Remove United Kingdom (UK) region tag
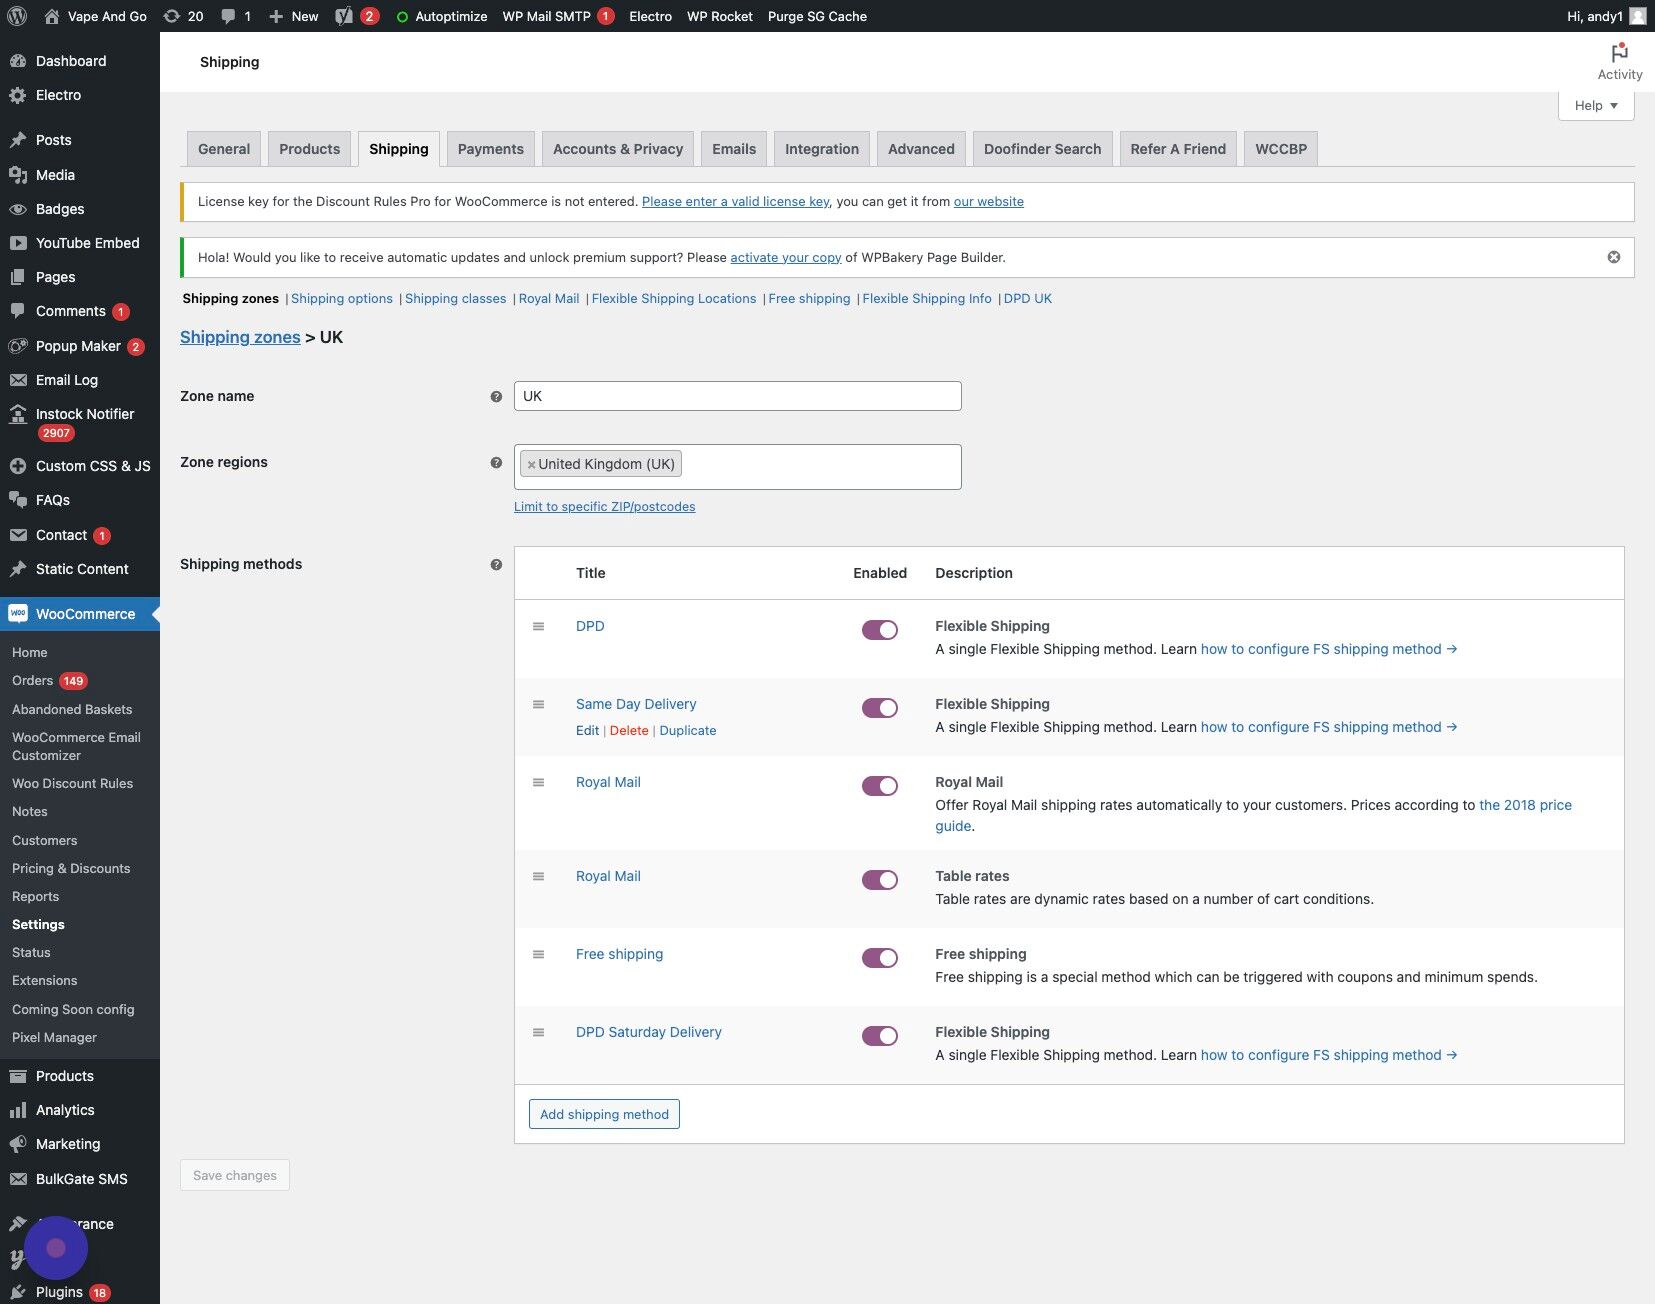This screenshot has width=1655, height=1304. (x=531, y=465)
